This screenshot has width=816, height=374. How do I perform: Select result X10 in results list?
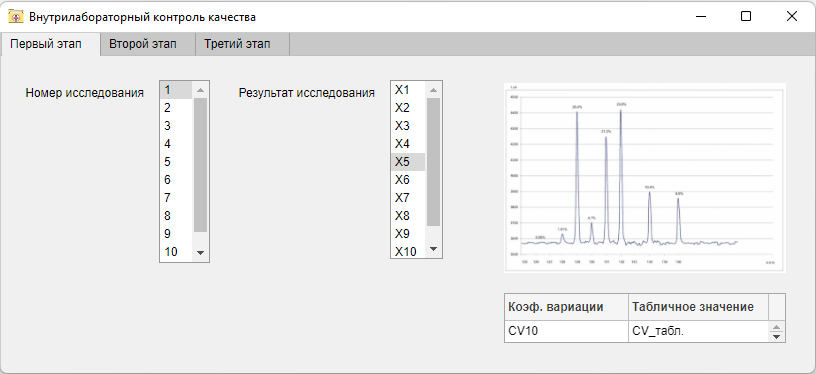pos(408,252)
